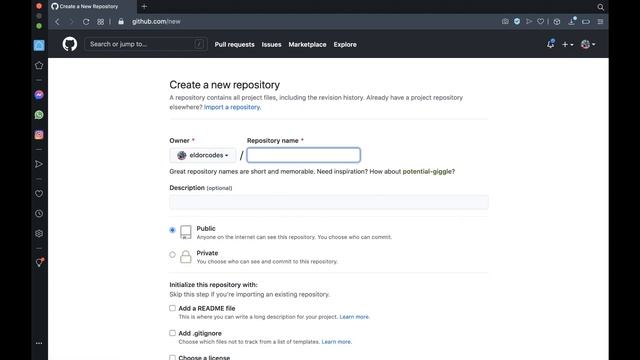Open Messenger in the sidebar
This screenshot has width=640, height=360.
(39, 95)
